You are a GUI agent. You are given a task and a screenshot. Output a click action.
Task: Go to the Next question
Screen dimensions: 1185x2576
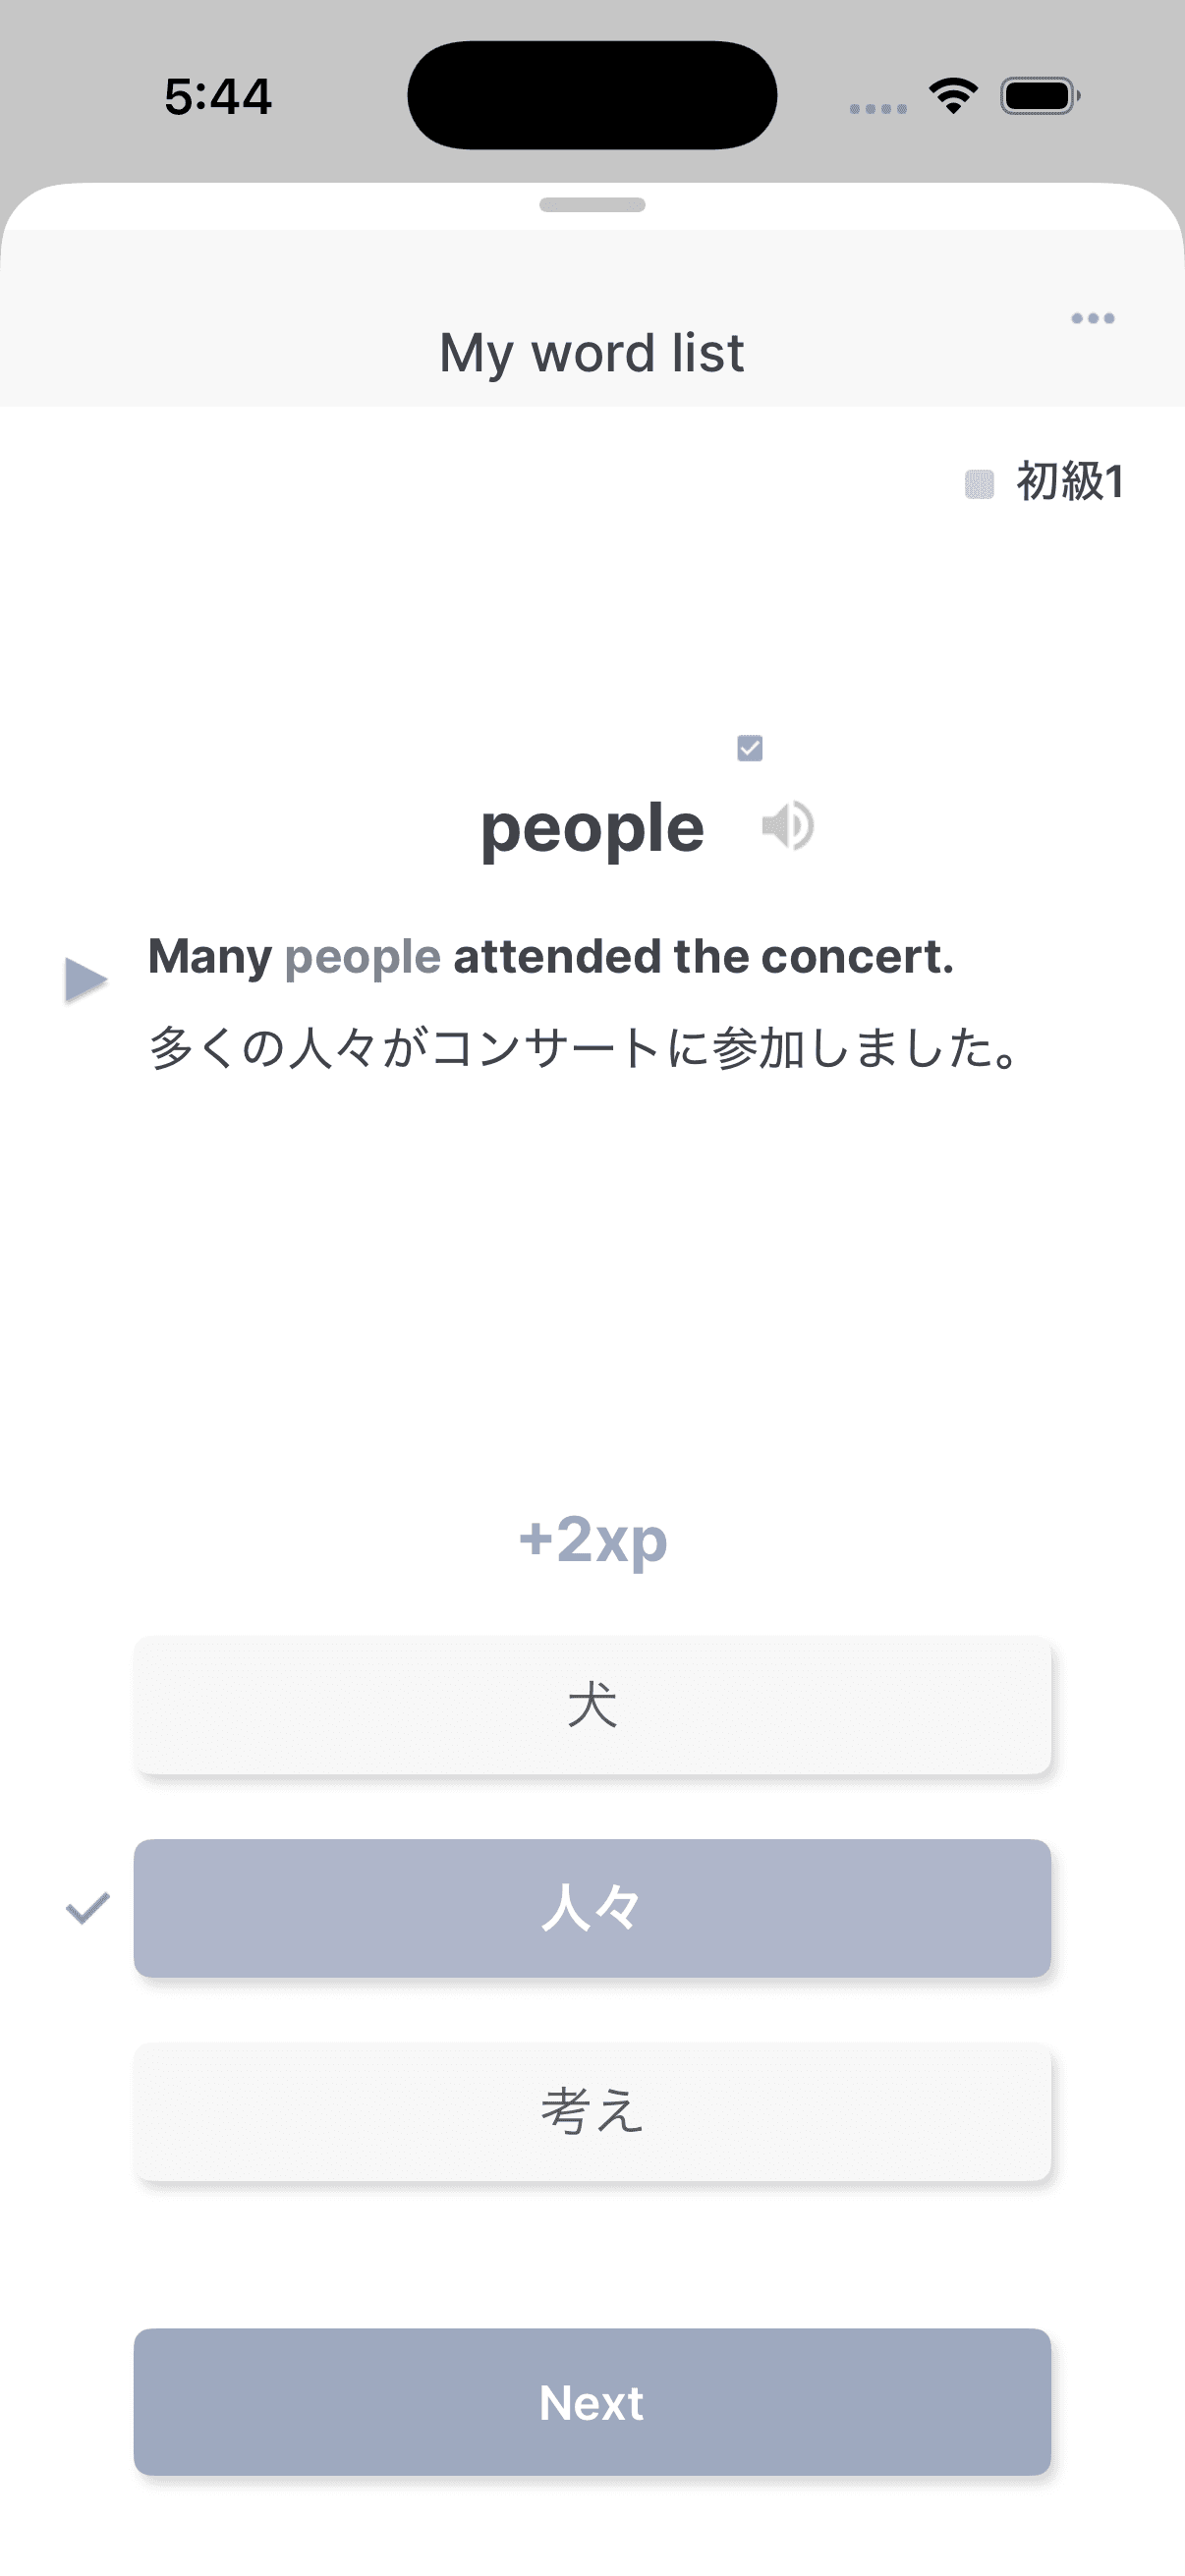tap(592, 2402)
